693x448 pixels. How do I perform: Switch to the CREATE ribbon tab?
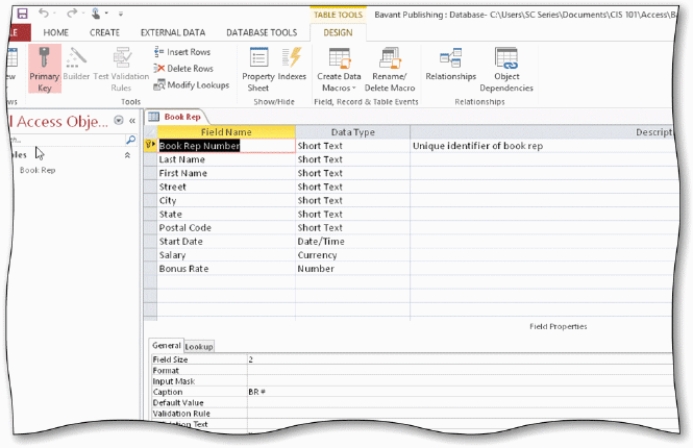tap(105, 33)
